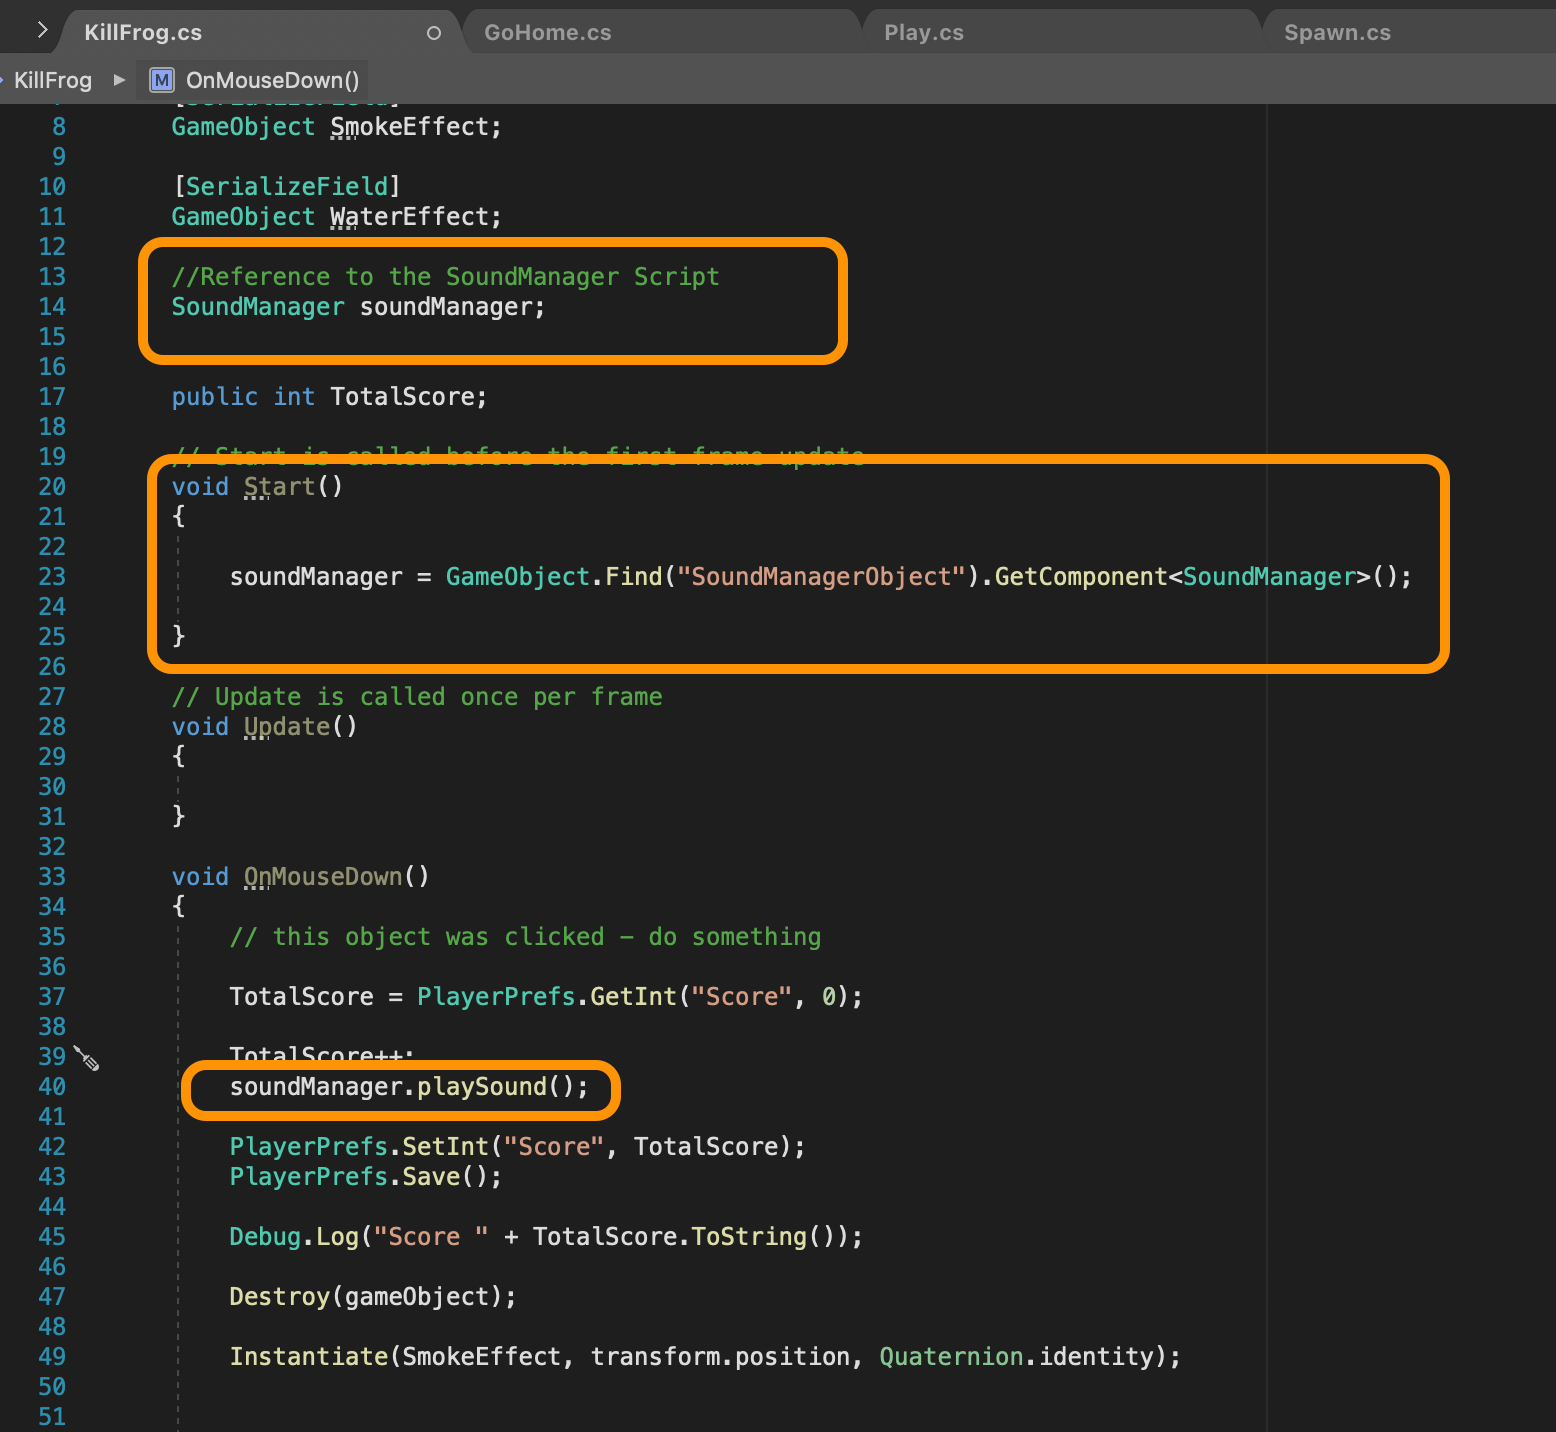This screenshot has width=1556, height=1432.
Task: Click the chevron arrow left of the KillFrog.cs tab
Action: point(41,30)
